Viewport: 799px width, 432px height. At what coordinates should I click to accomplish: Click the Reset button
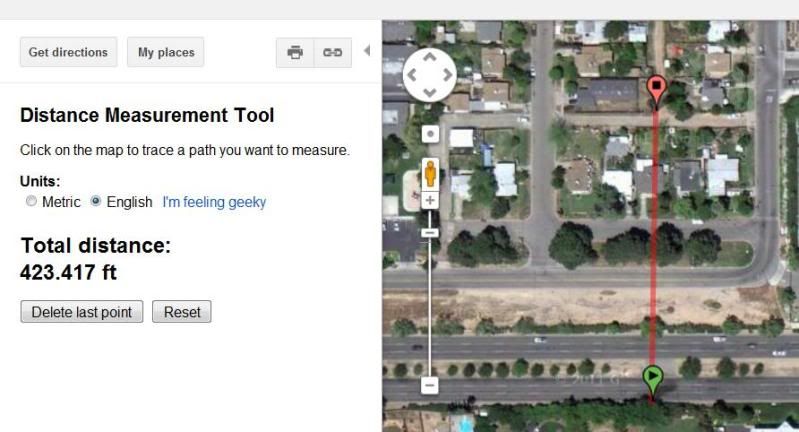click(182, 312)
